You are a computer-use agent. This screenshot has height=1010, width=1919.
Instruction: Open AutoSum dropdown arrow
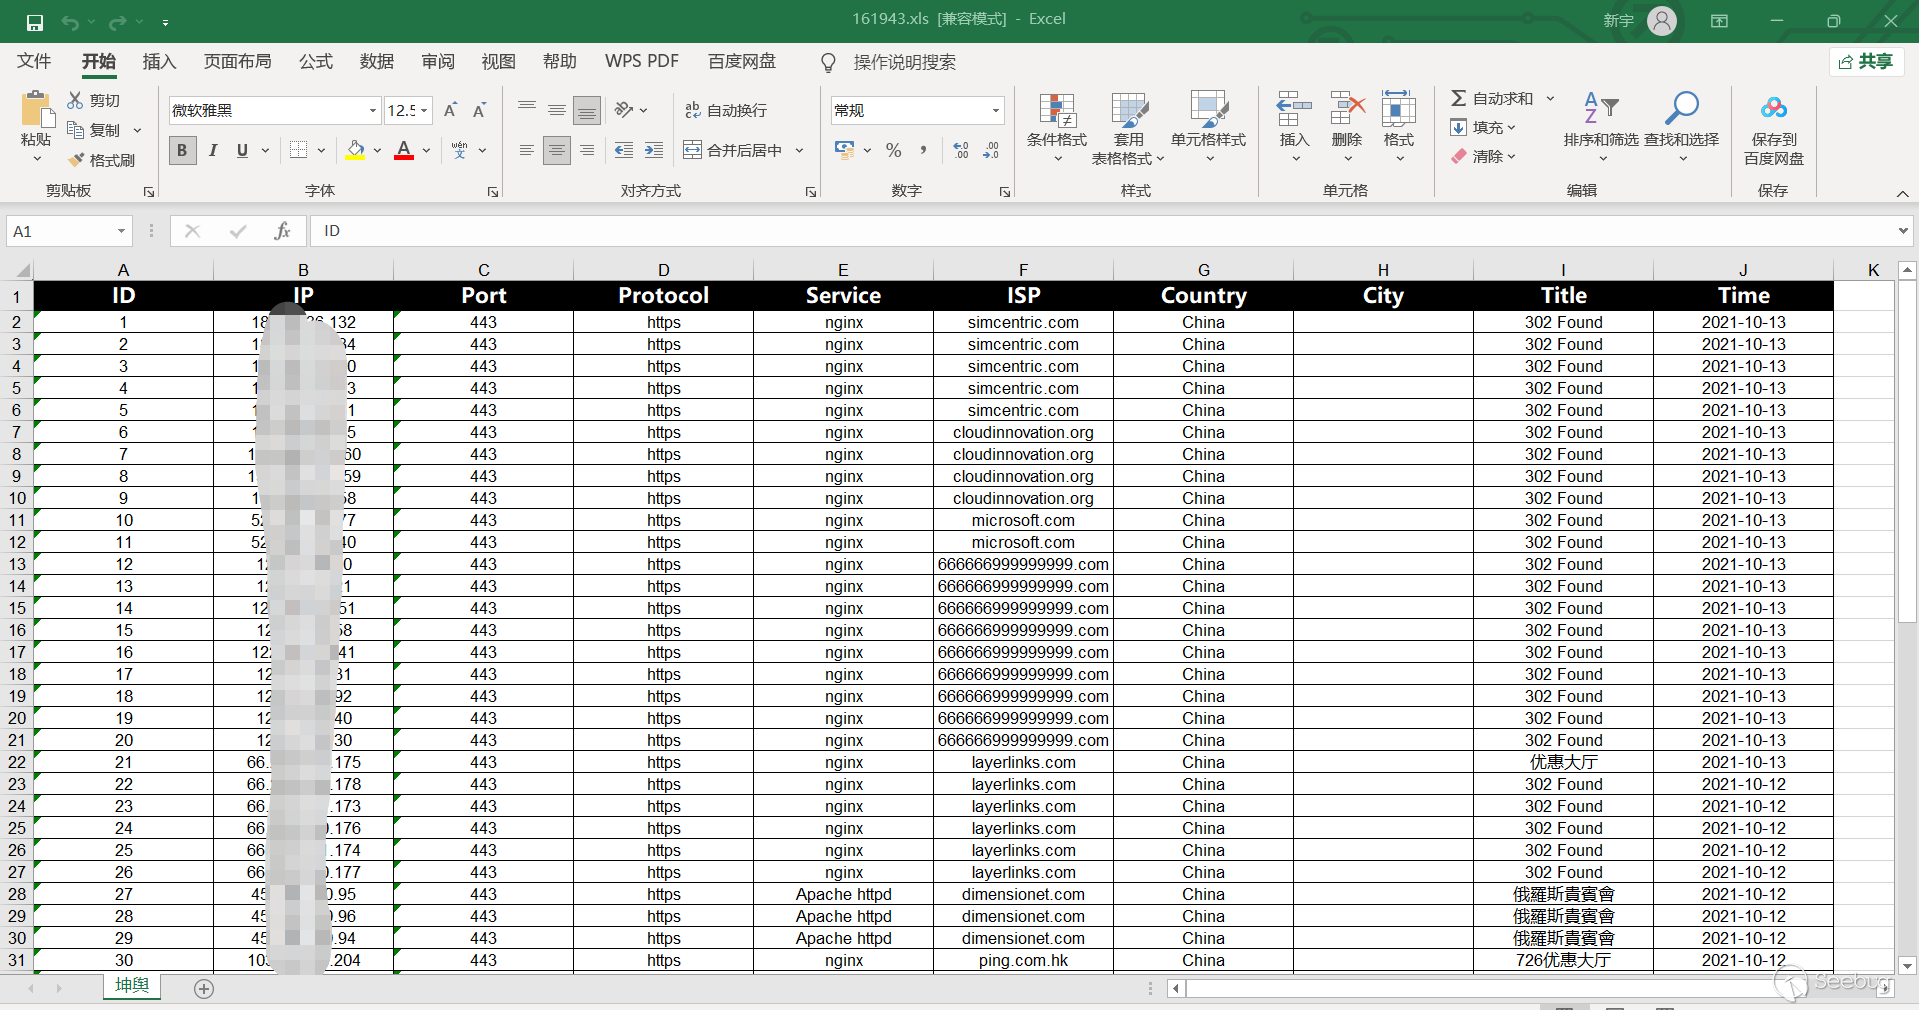1550,98
